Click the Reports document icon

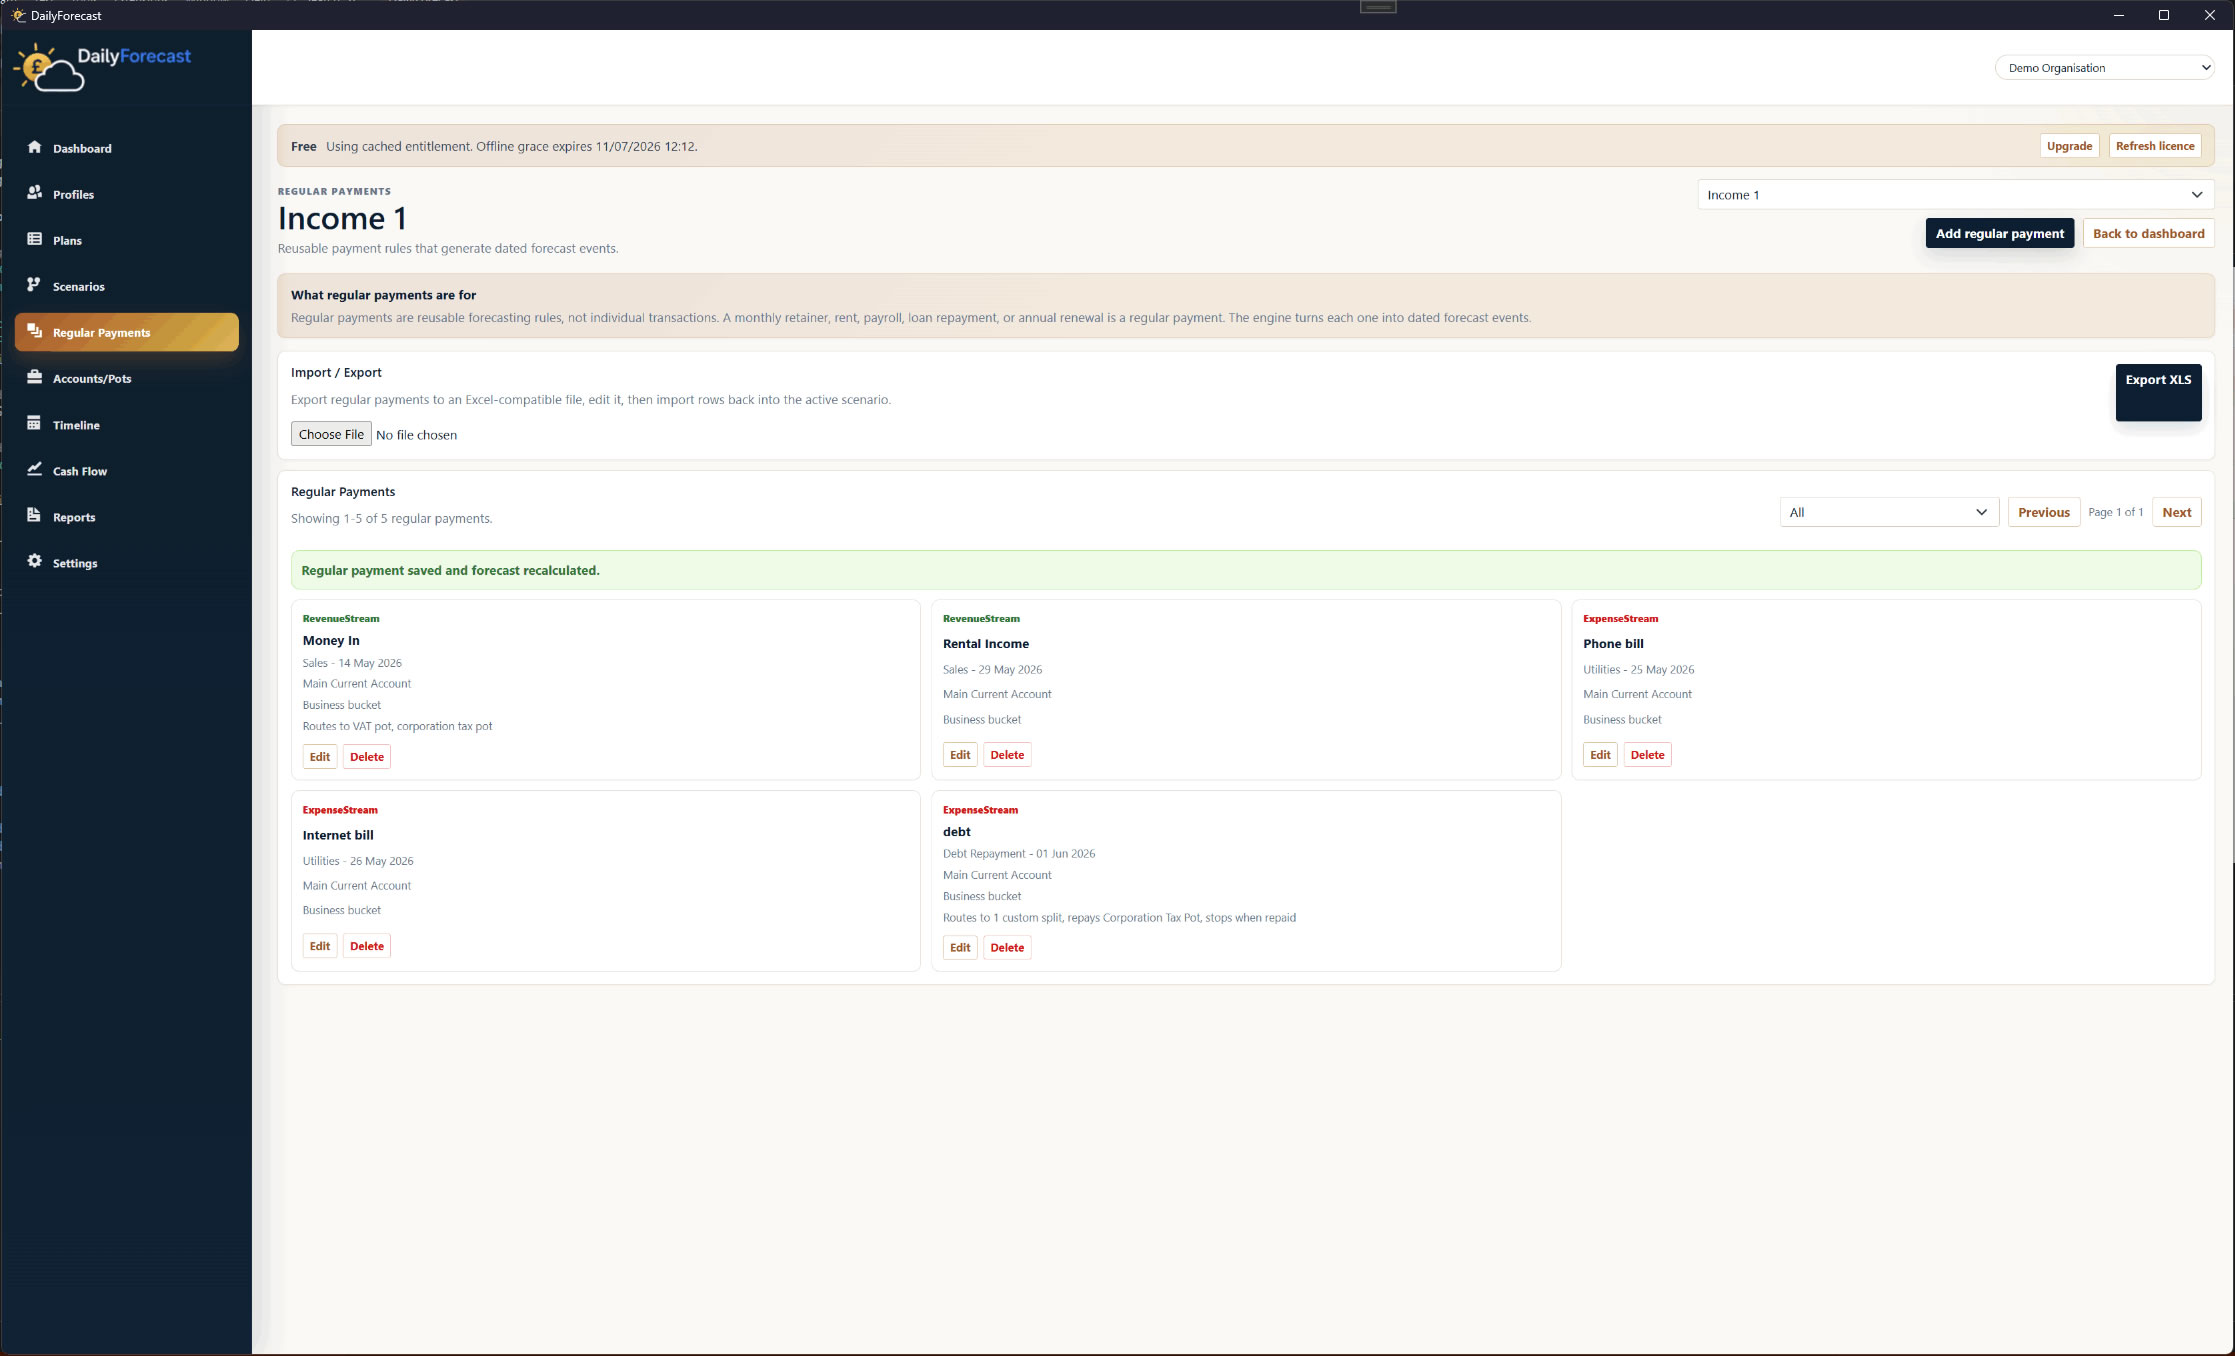[x=35, y=515]
